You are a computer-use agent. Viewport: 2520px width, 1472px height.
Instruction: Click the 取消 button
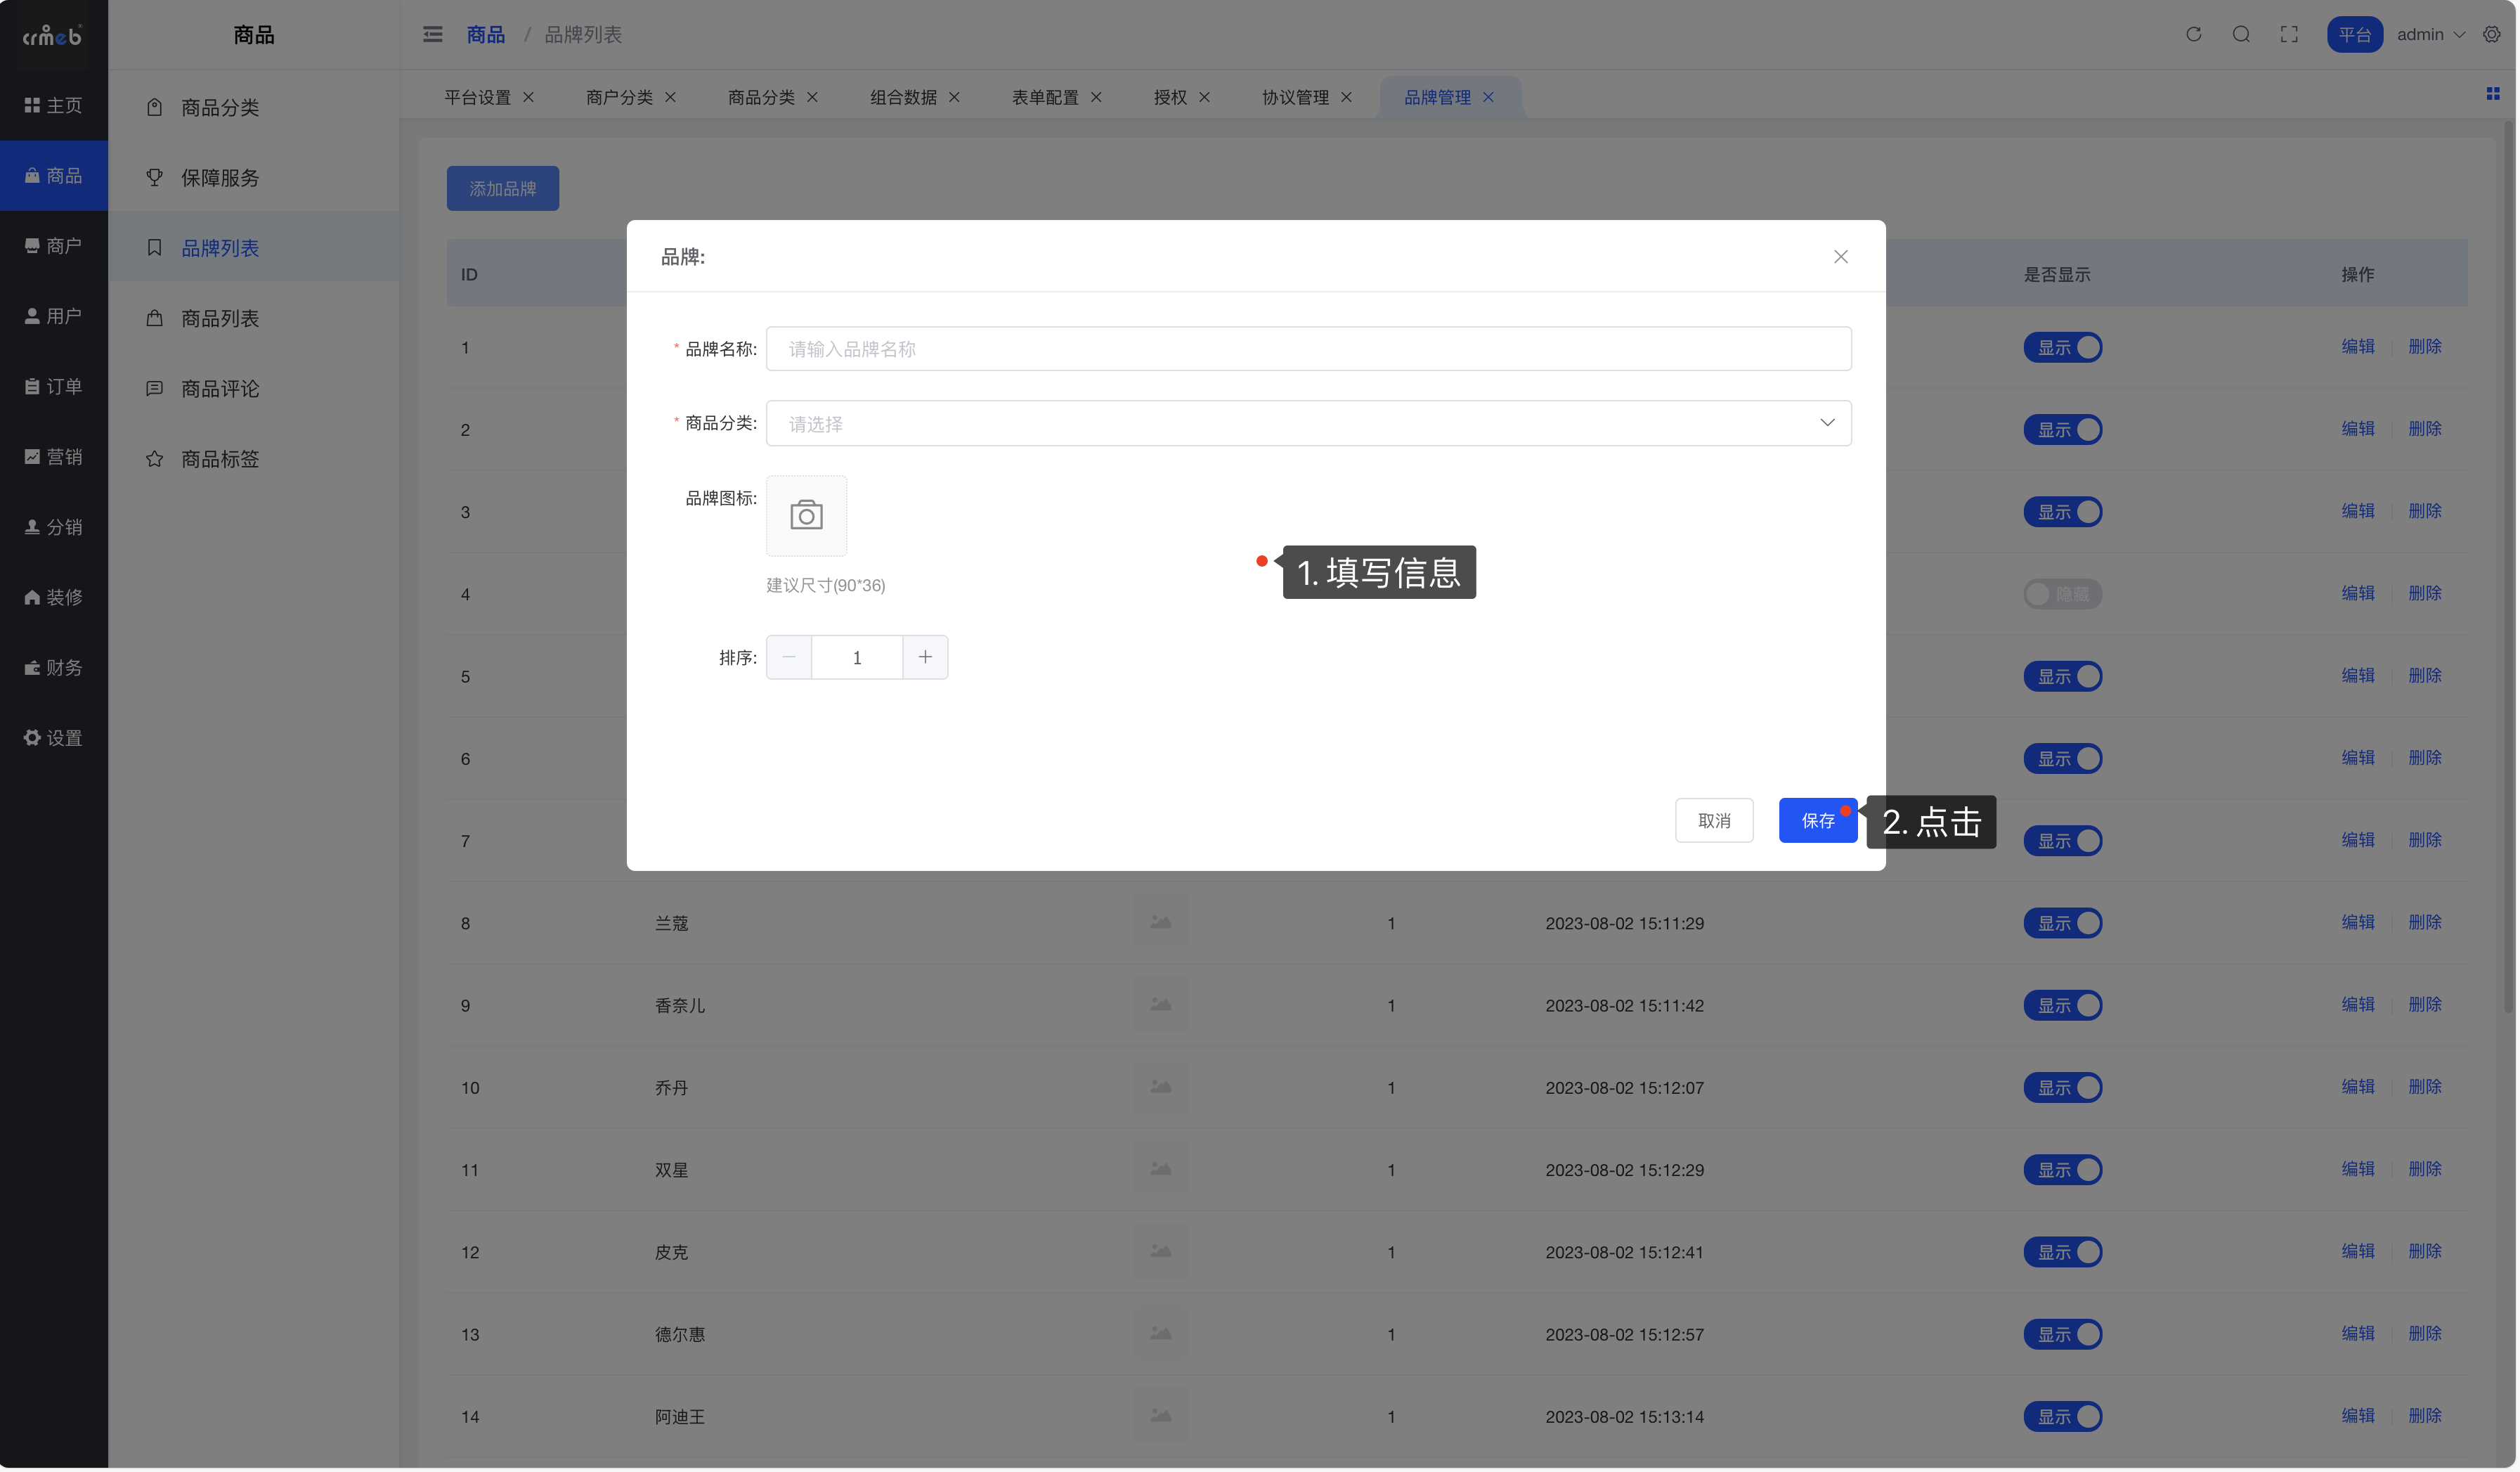pyautogui.click(x=1714, y=820)
